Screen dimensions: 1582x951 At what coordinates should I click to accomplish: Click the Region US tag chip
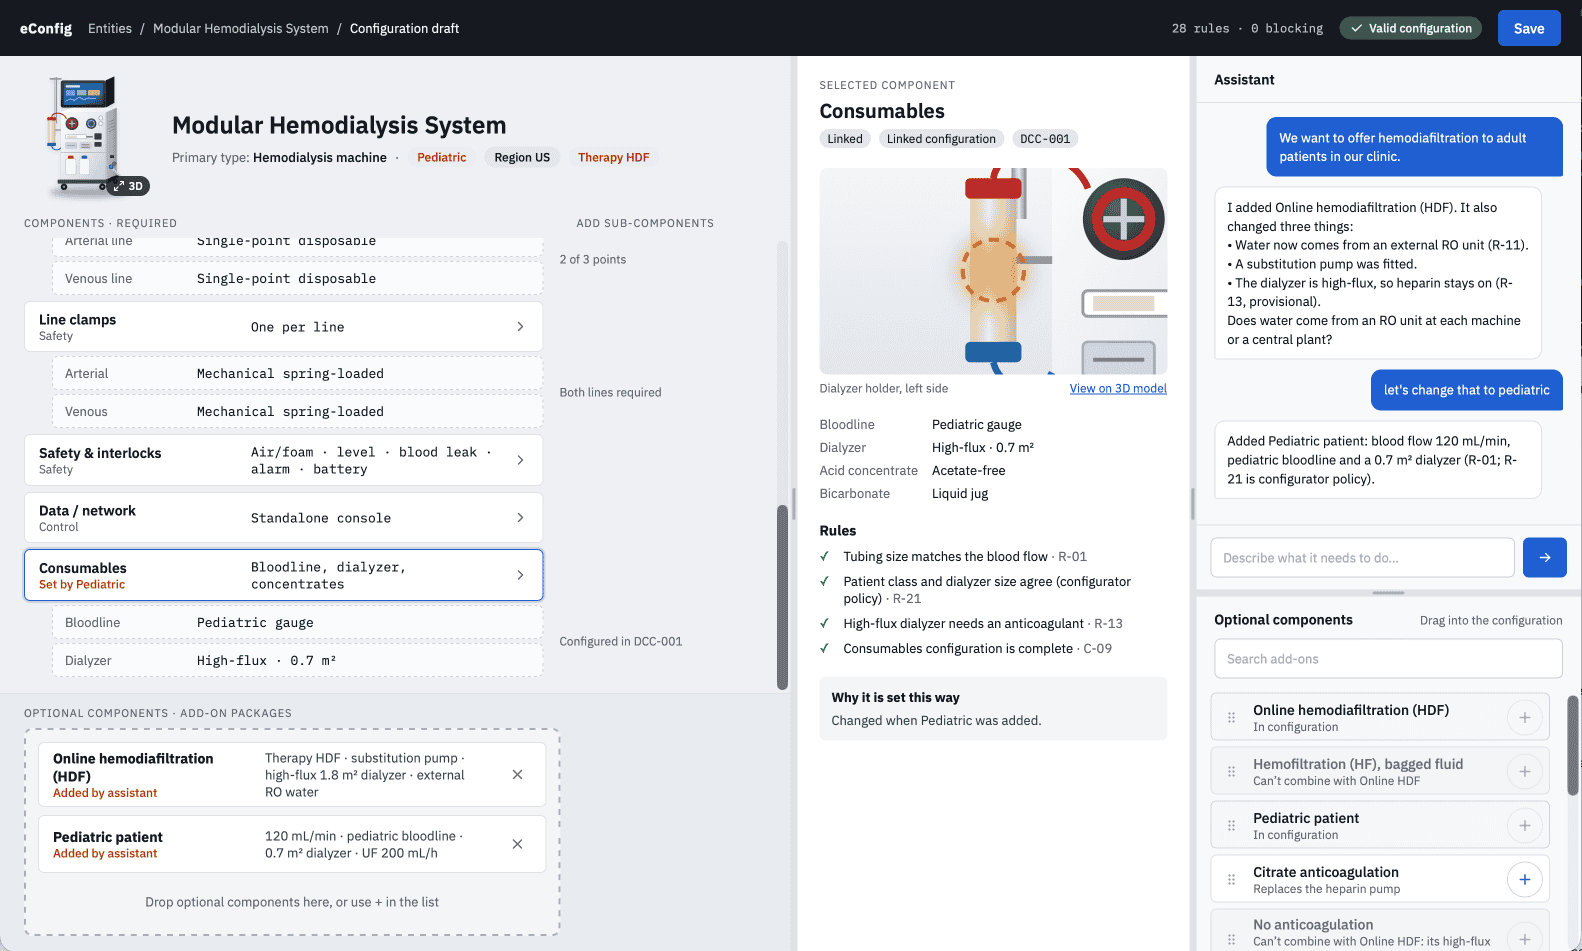click(522, 157)
